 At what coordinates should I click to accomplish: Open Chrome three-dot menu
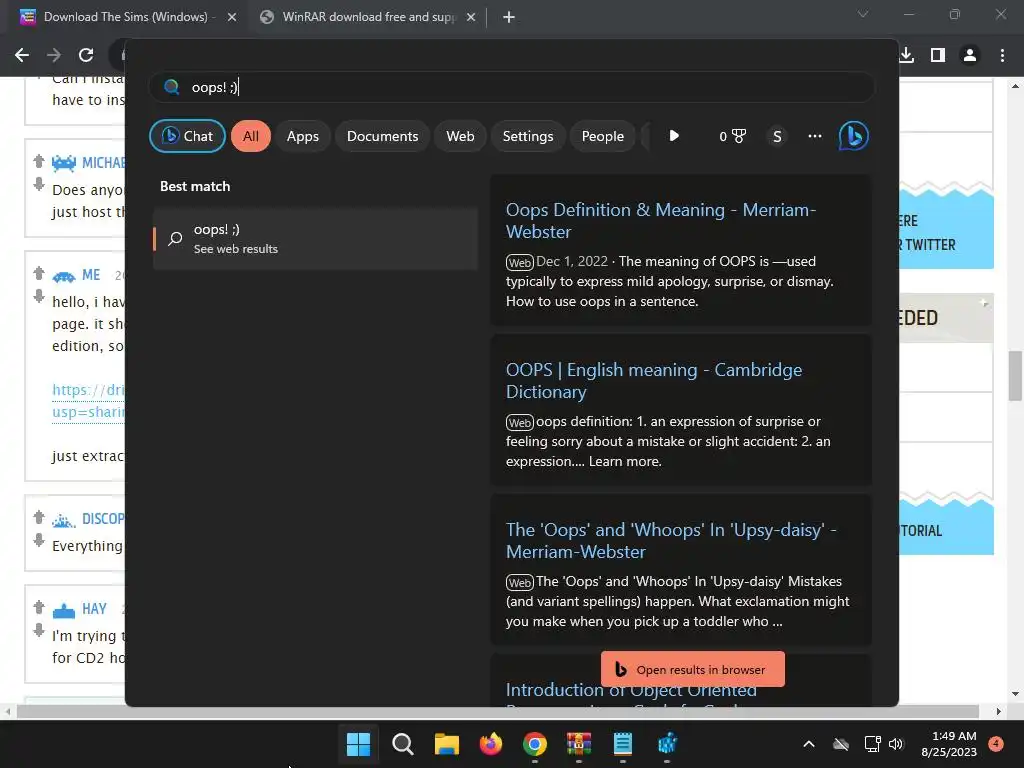pyautogui.click(x=1002, y=55)
